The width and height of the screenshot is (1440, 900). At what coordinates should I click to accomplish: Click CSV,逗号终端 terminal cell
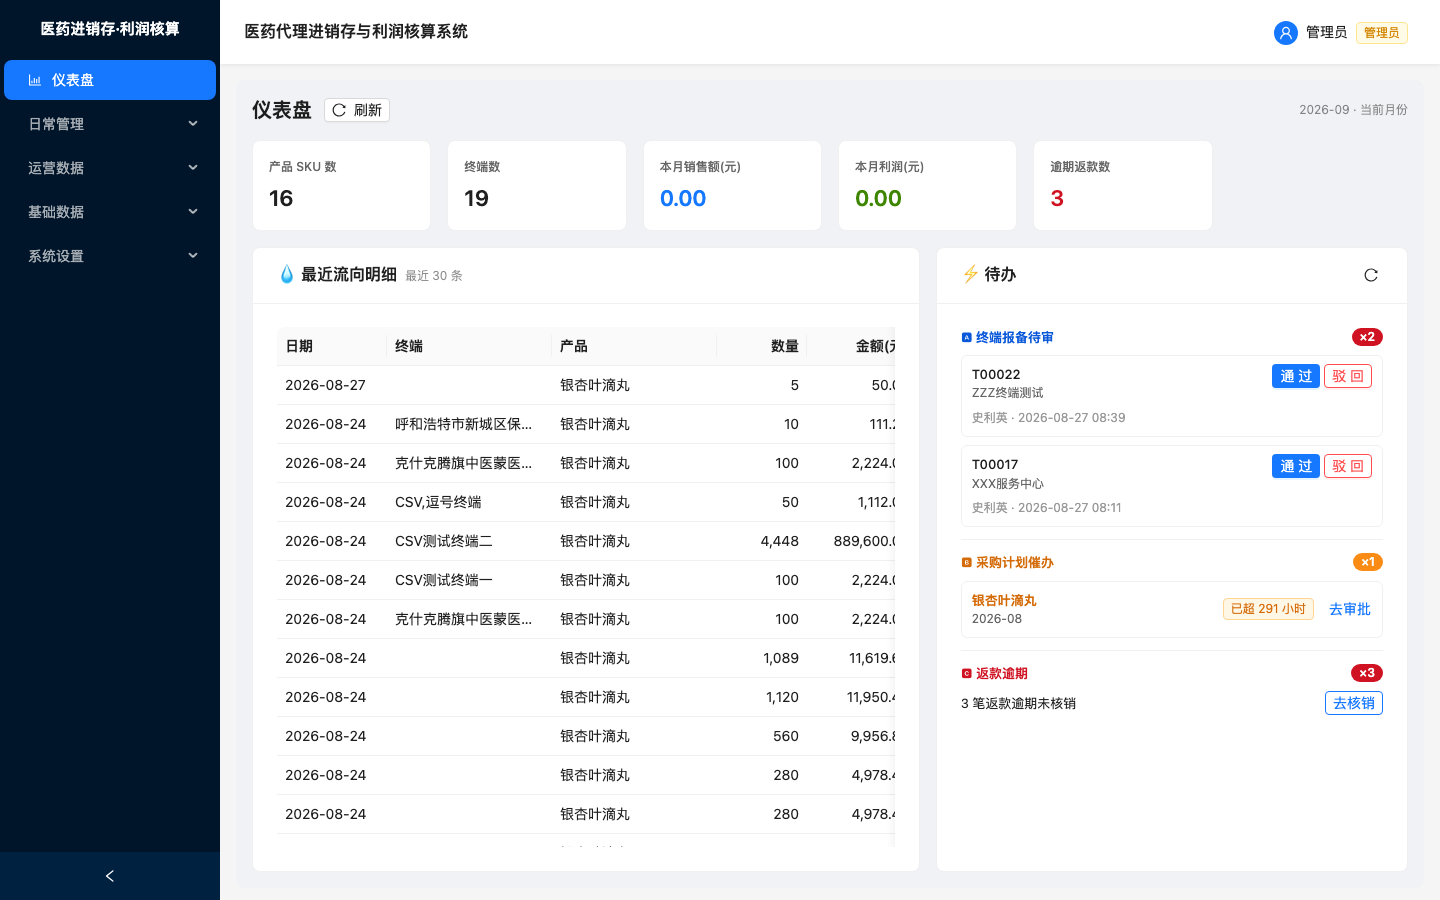(438, 502)
